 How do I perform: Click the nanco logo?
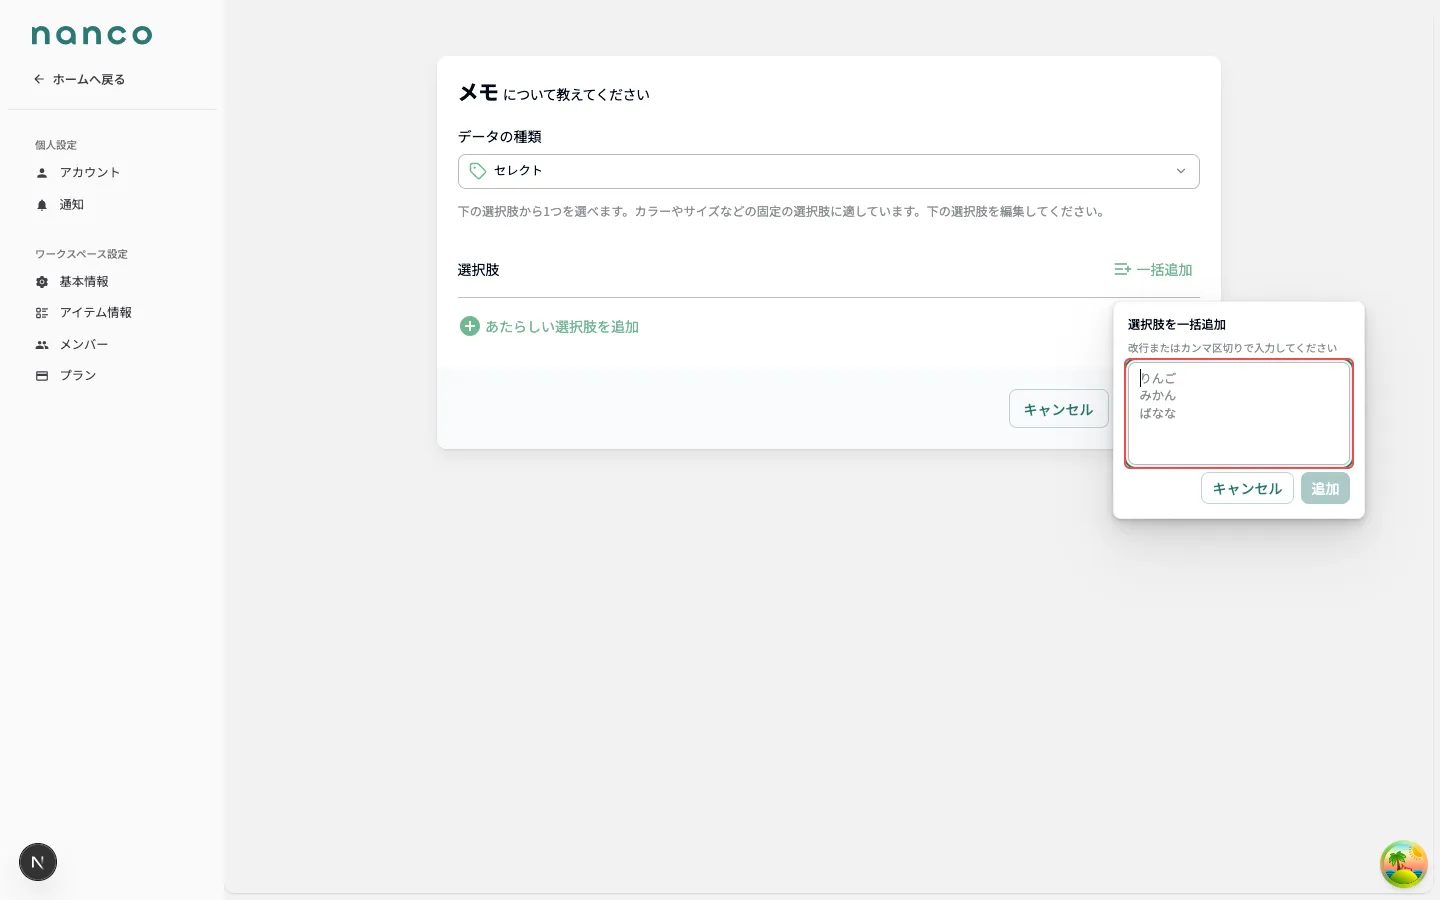coord(92,35)
